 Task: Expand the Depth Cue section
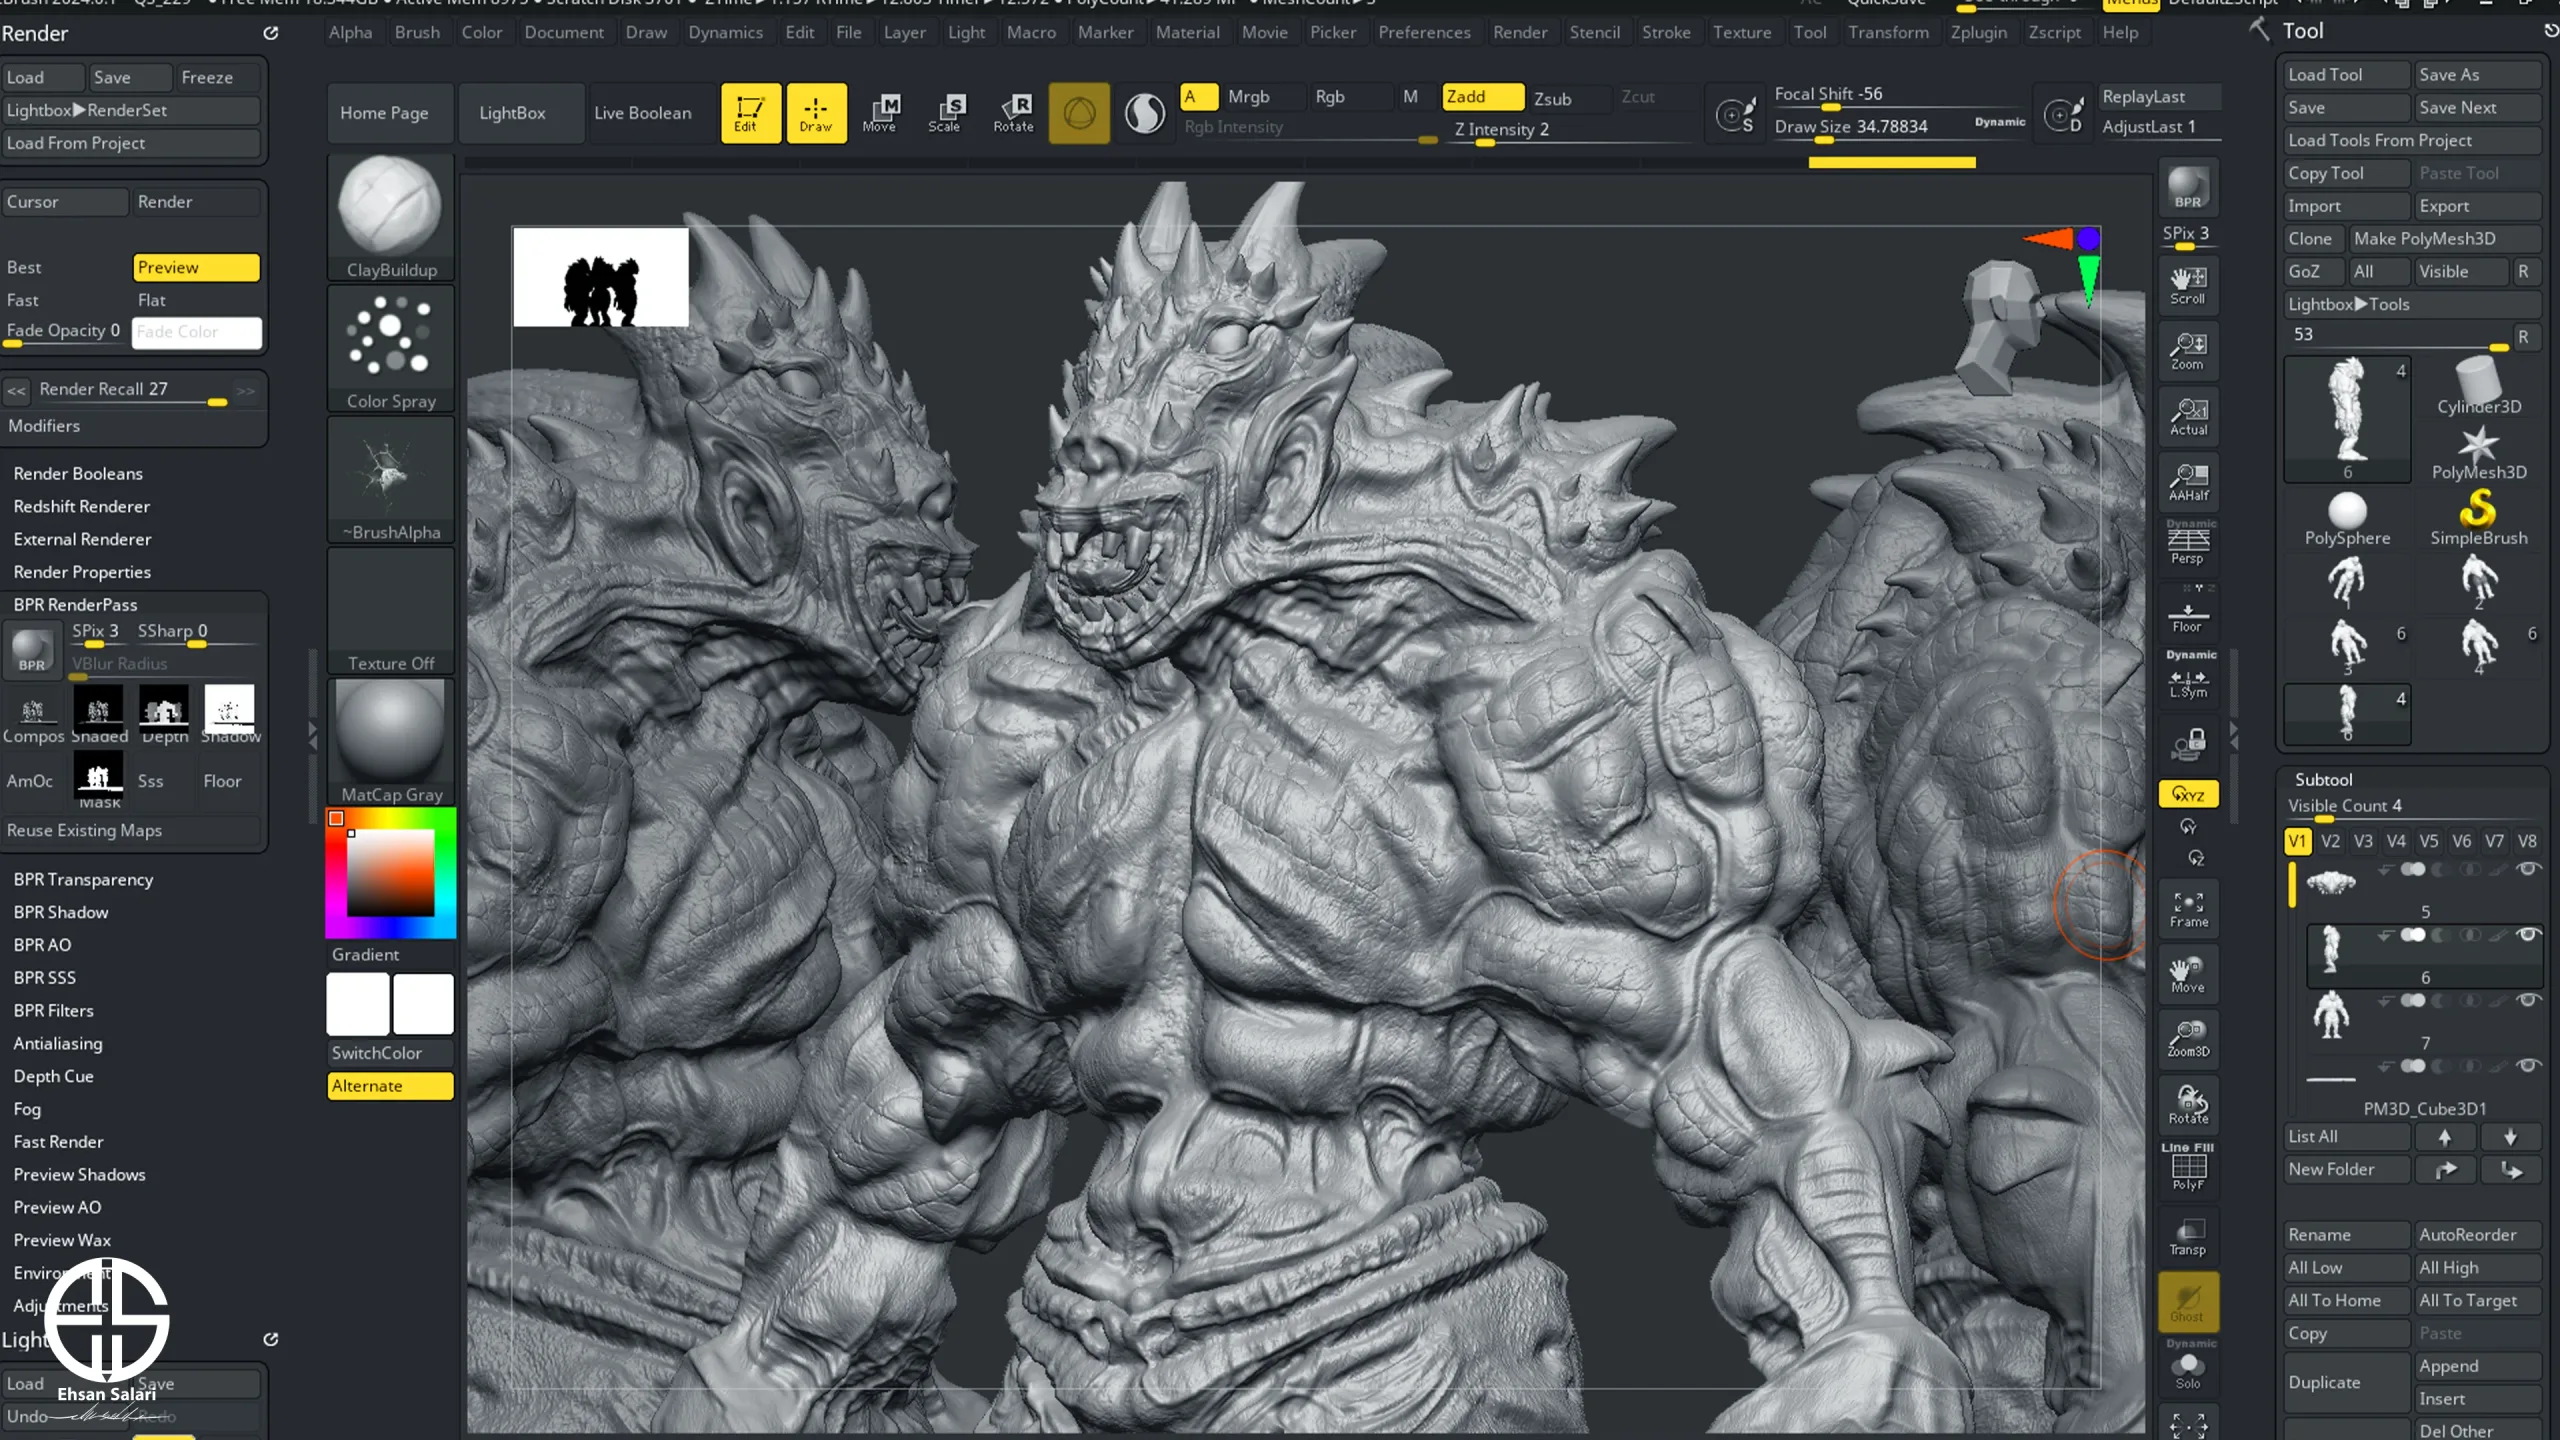[54, 1076]
